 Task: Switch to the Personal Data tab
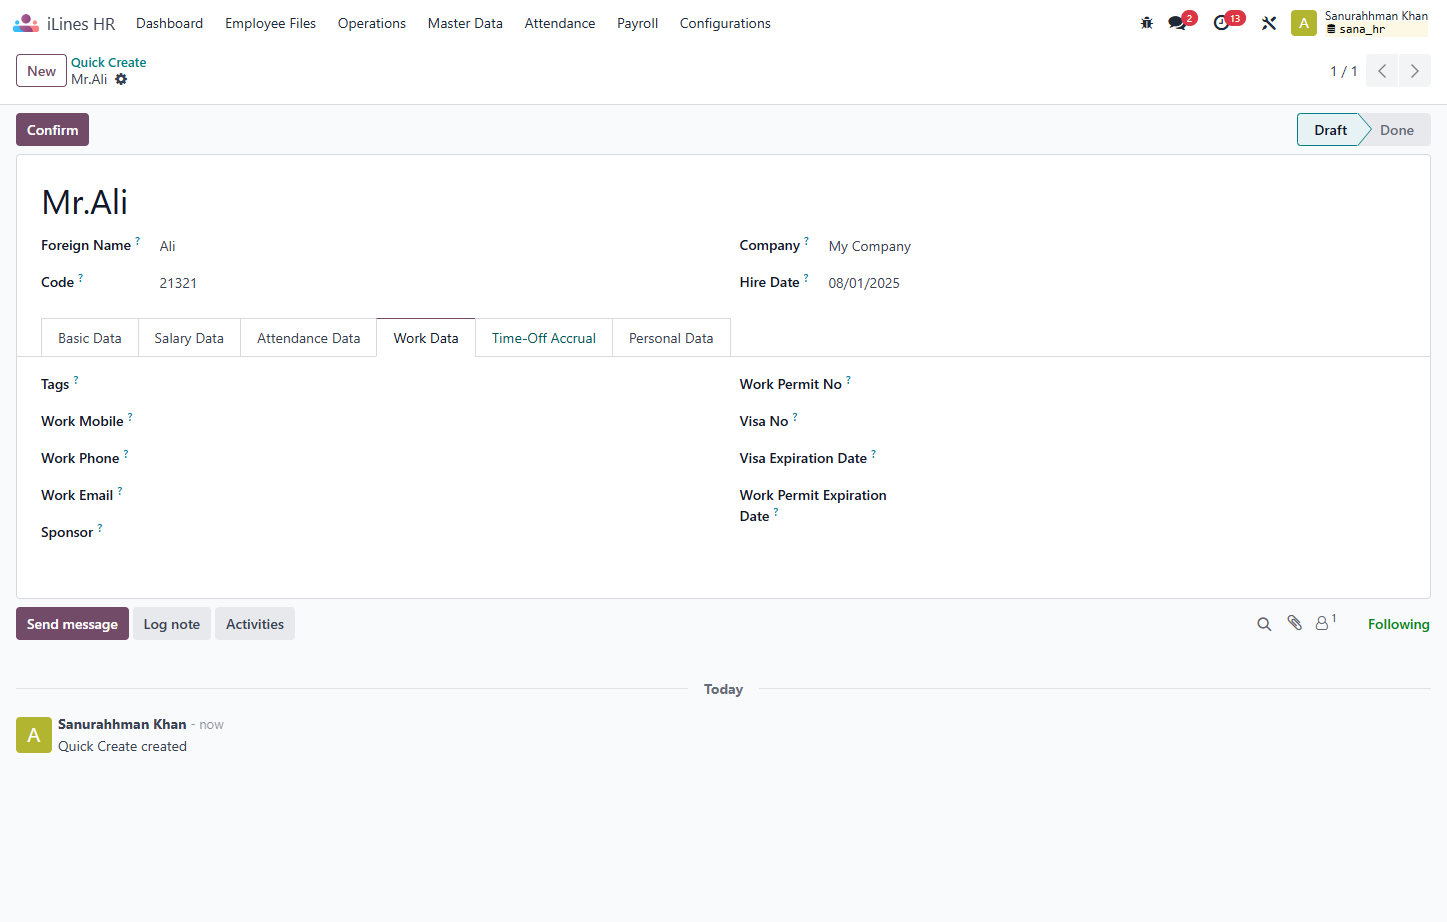[x=671, y=338]
